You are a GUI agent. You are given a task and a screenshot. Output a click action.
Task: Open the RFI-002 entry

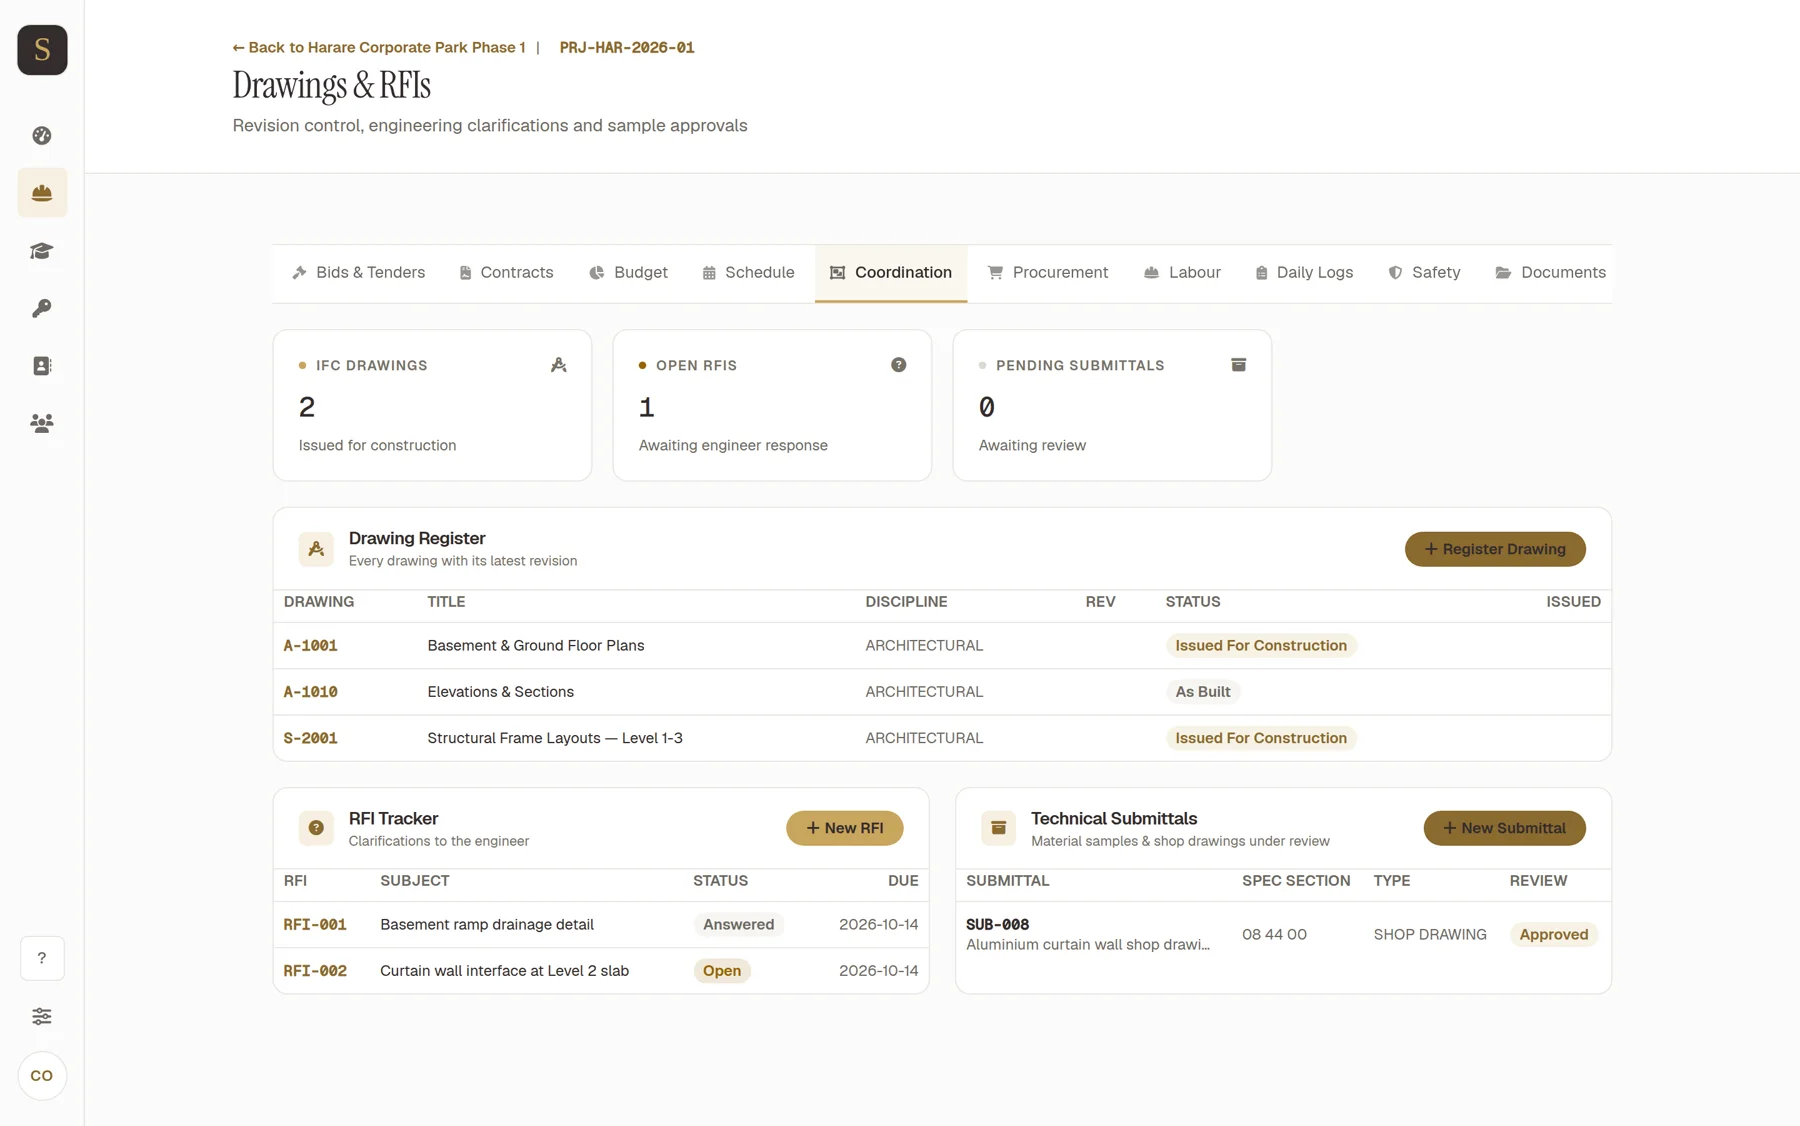pyautogui.click(x=315, y=971)
